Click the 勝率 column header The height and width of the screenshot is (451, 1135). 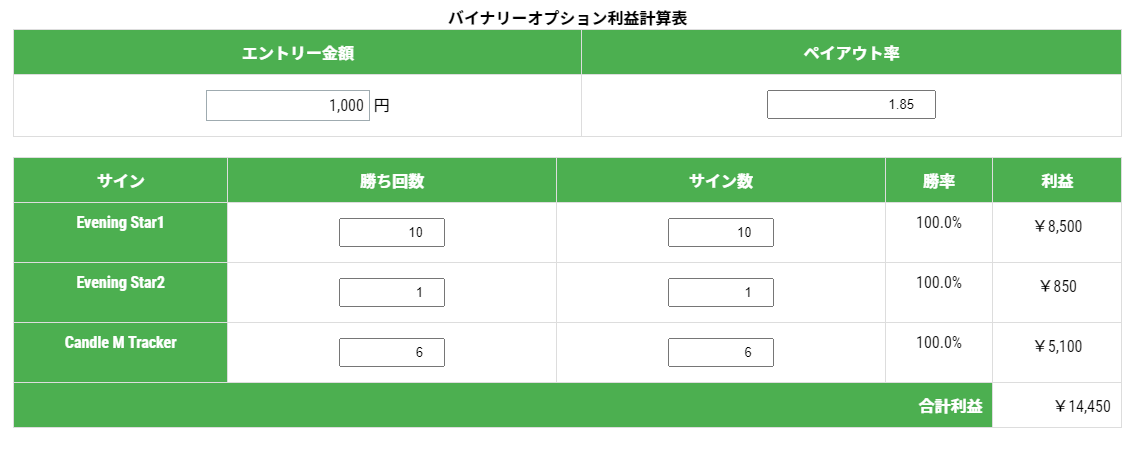[x=939, y=181]
